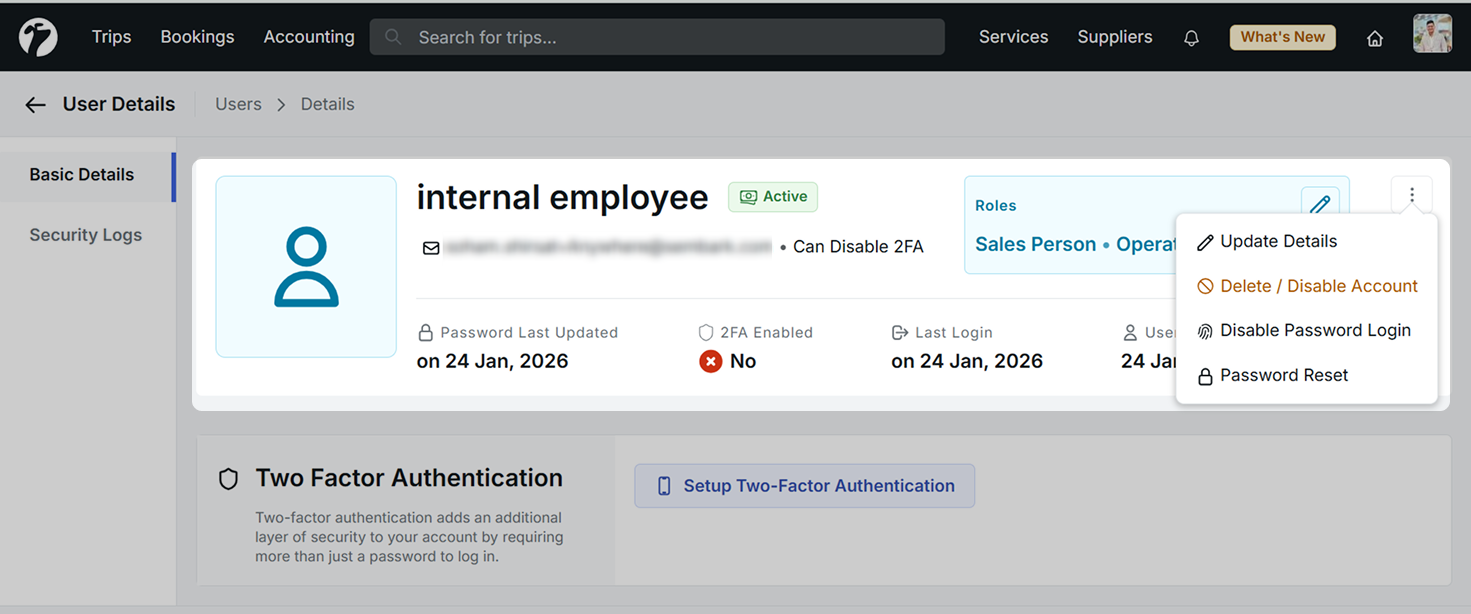
Task: Choose Password Reset from the menu
Action: point(1306,376)
